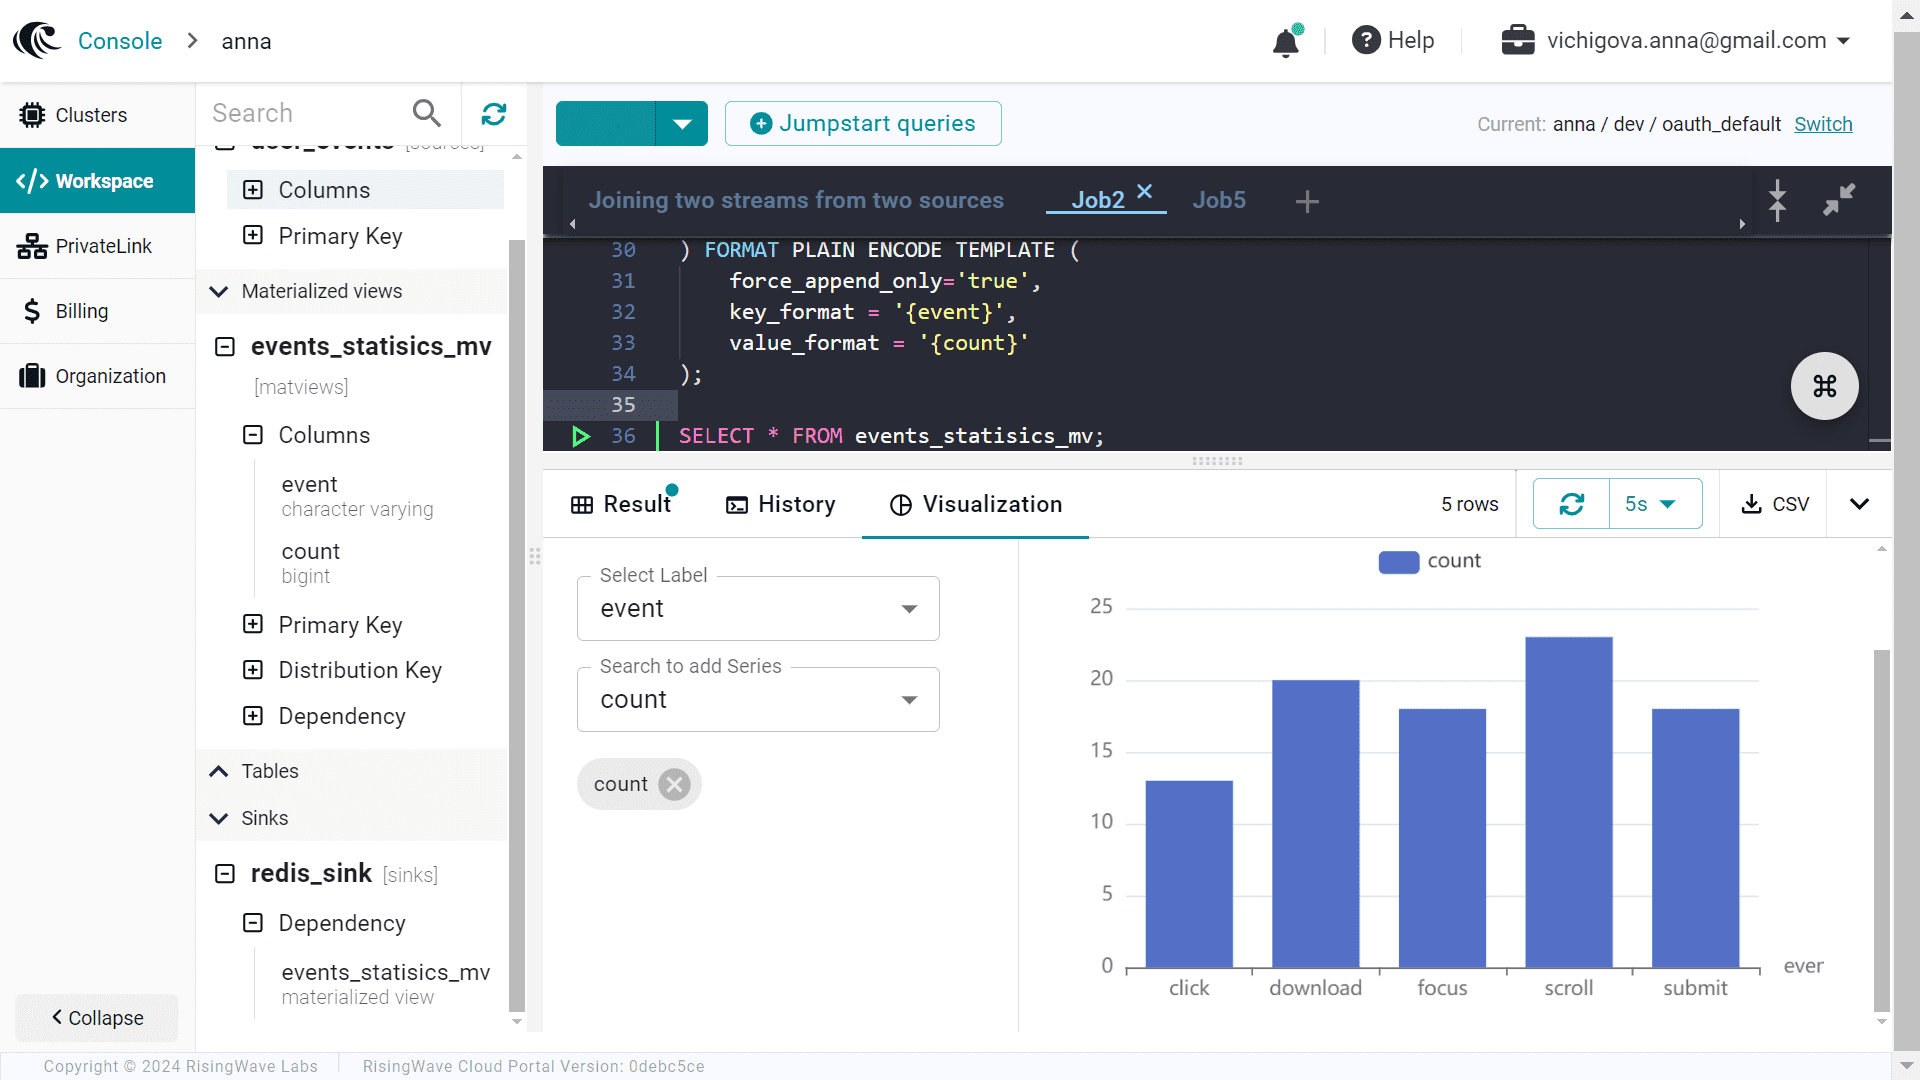Add a new query tab
Screen dimensions: 1920x1080
[1307, 201]
